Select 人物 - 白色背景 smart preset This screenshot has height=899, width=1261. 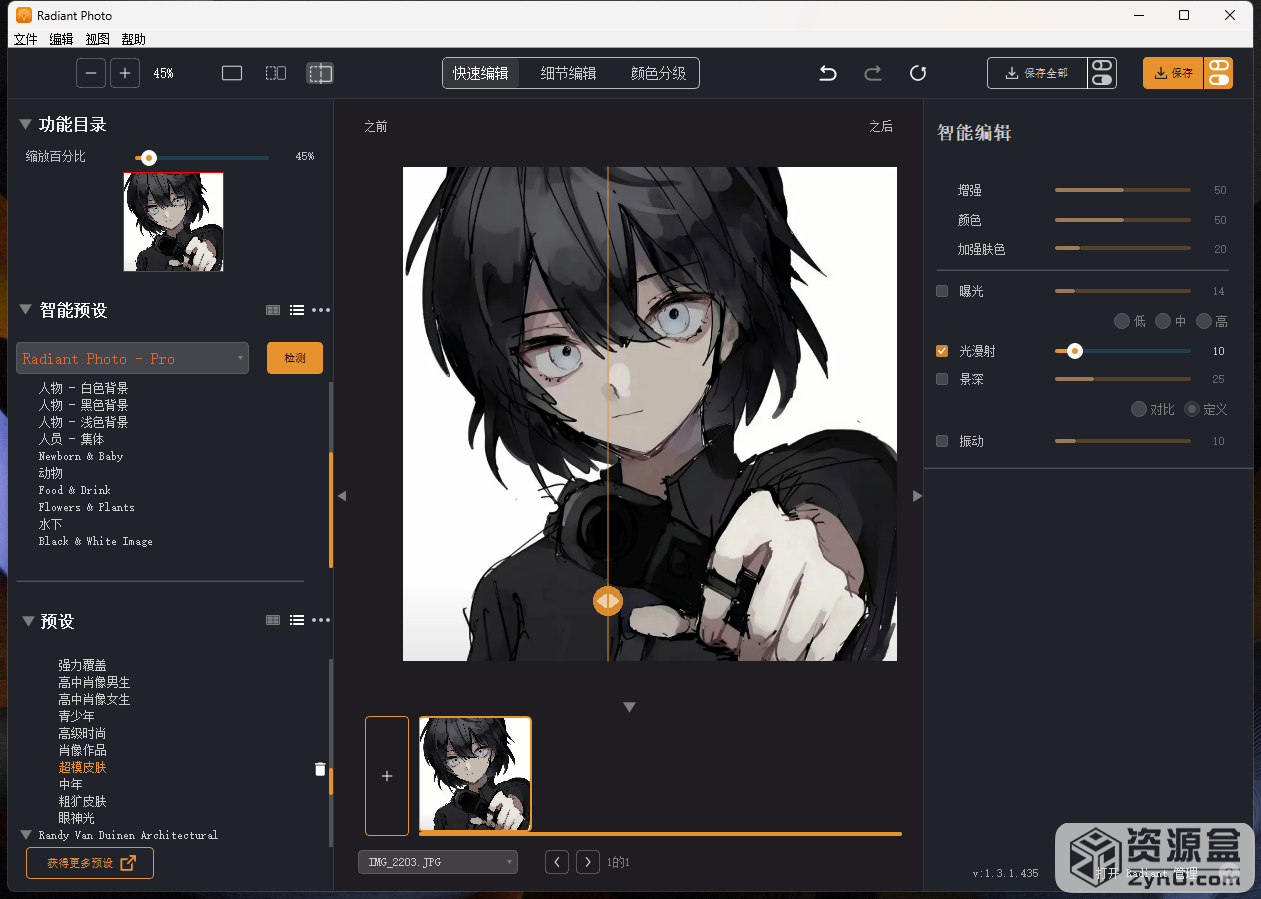click(x=84, y=388)
